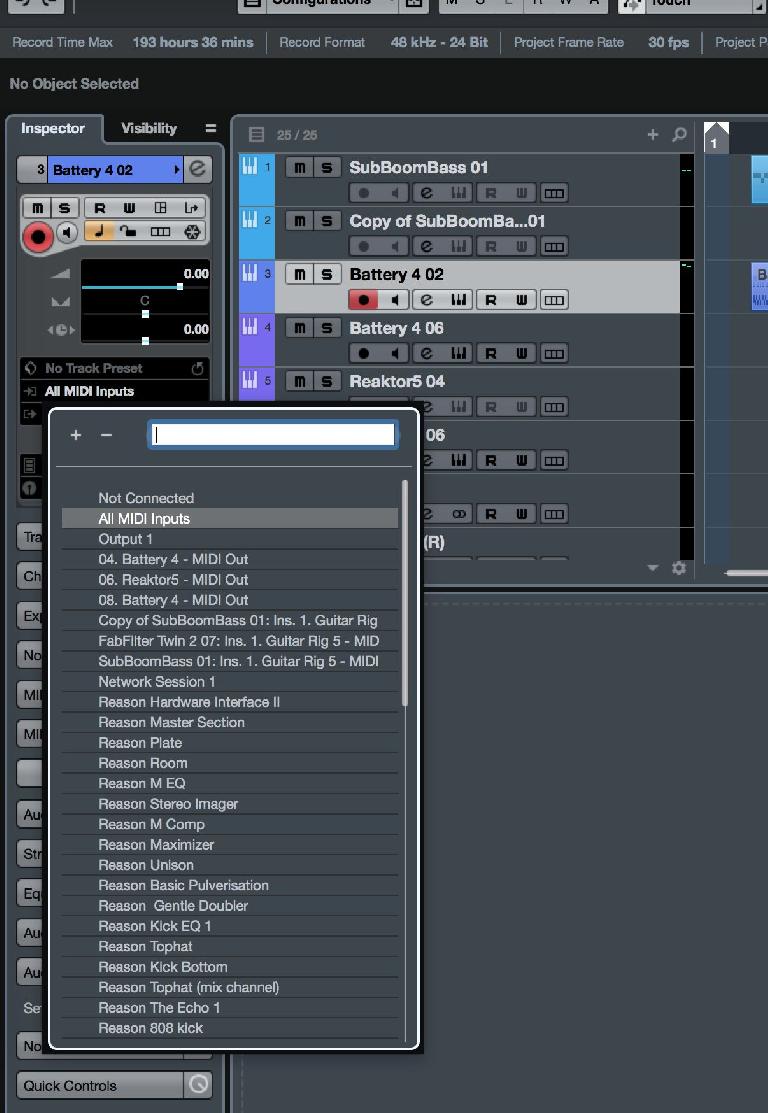Click the lock track icon in Inspector
The image size is (768, 1113).
click(128, 231)
